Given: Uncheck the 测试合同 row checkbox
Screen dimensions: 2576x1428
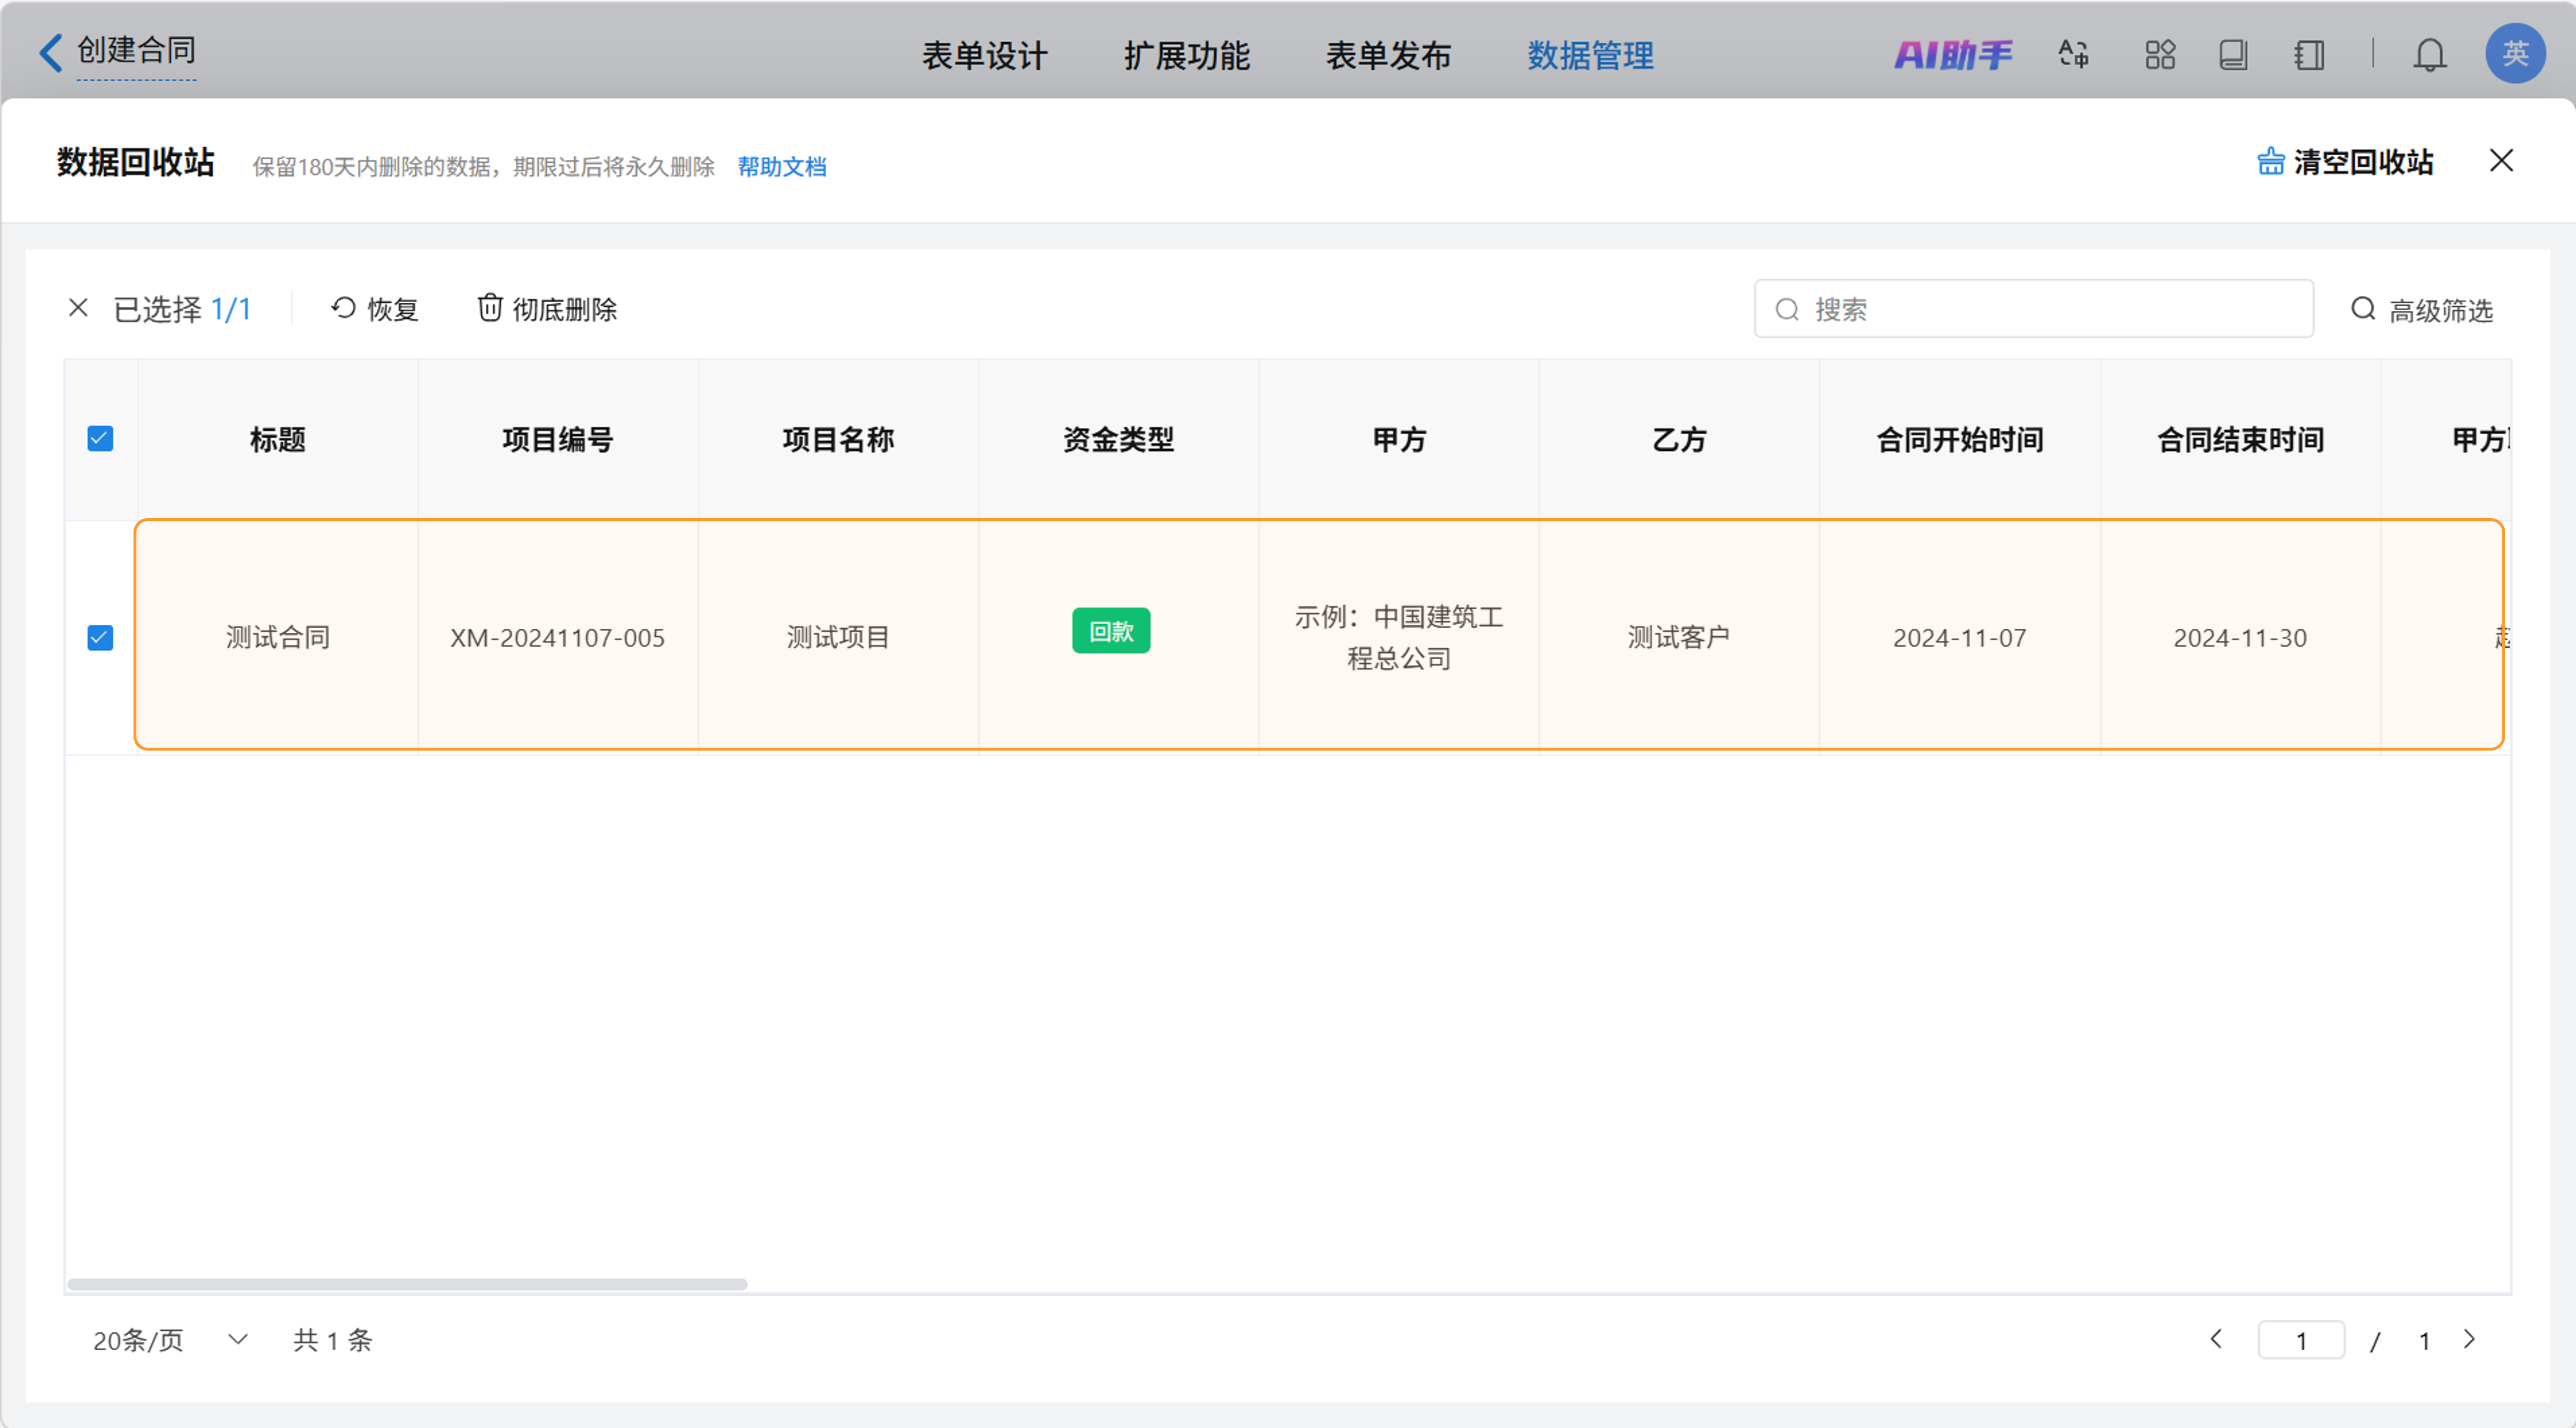Looking at the screenshot, I should [100, 638].
